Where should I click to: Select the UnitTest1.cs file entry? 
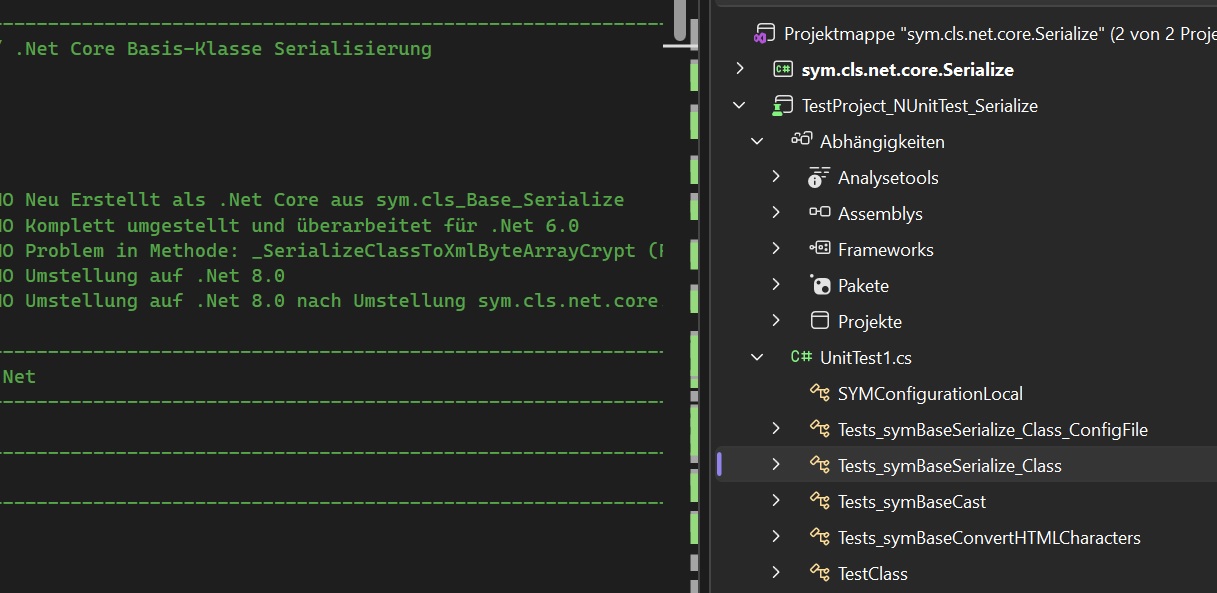tap(866, 358)
